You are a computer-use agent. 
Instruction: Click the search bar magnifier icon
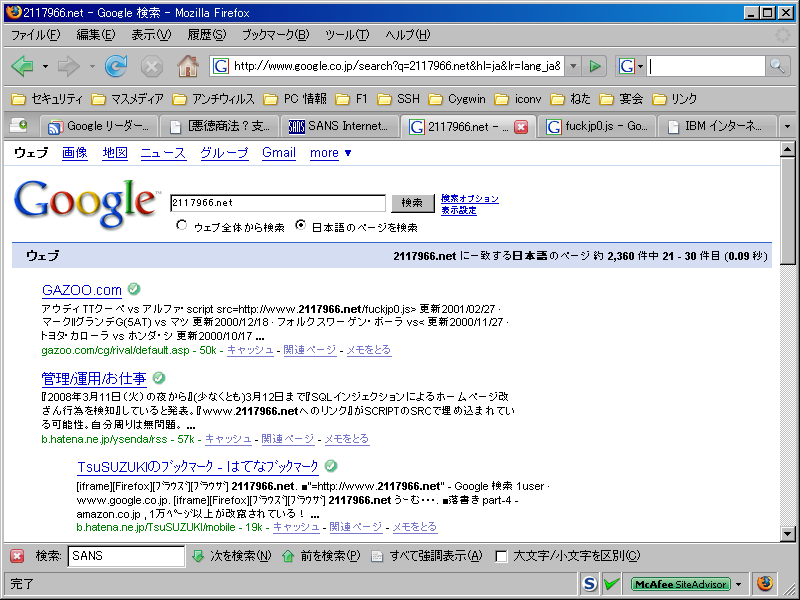pos(777,66)
